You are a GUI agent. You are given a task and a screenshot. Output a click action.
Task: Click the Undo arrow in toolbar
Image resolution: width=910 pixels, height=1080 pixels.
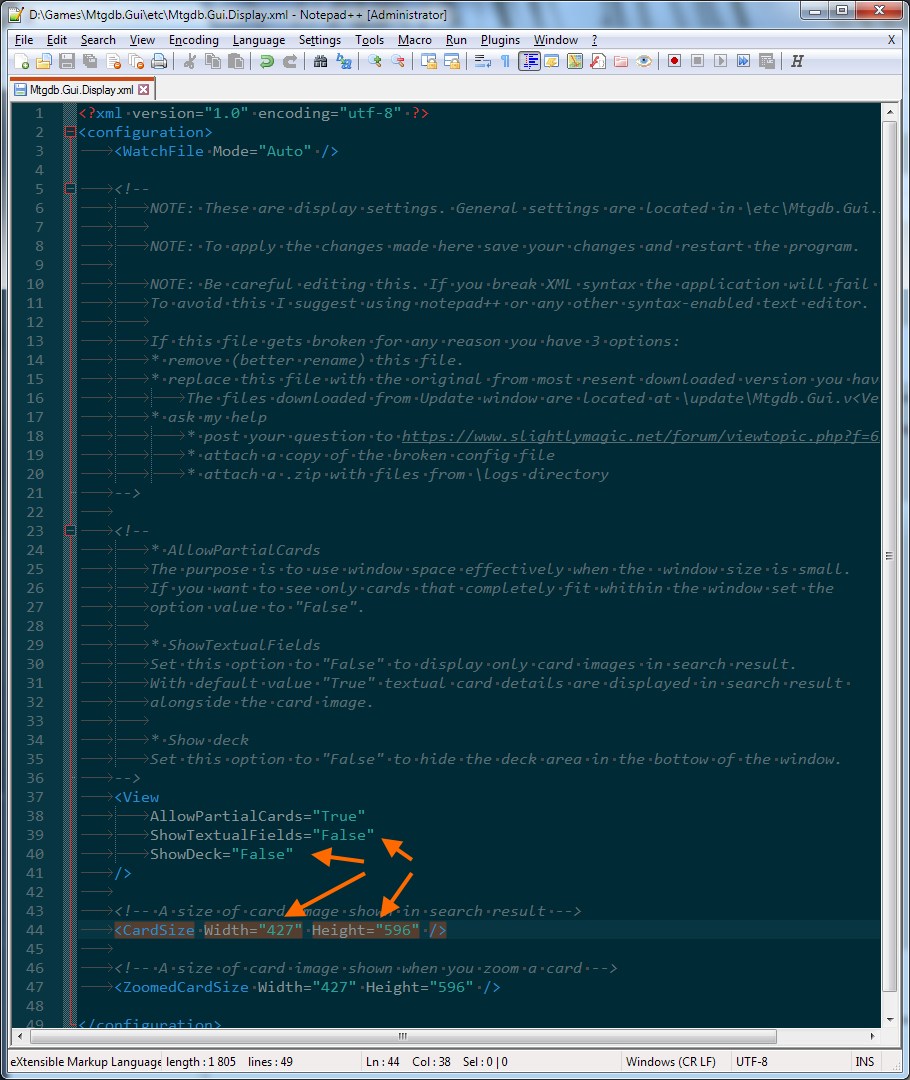[266, 61]
